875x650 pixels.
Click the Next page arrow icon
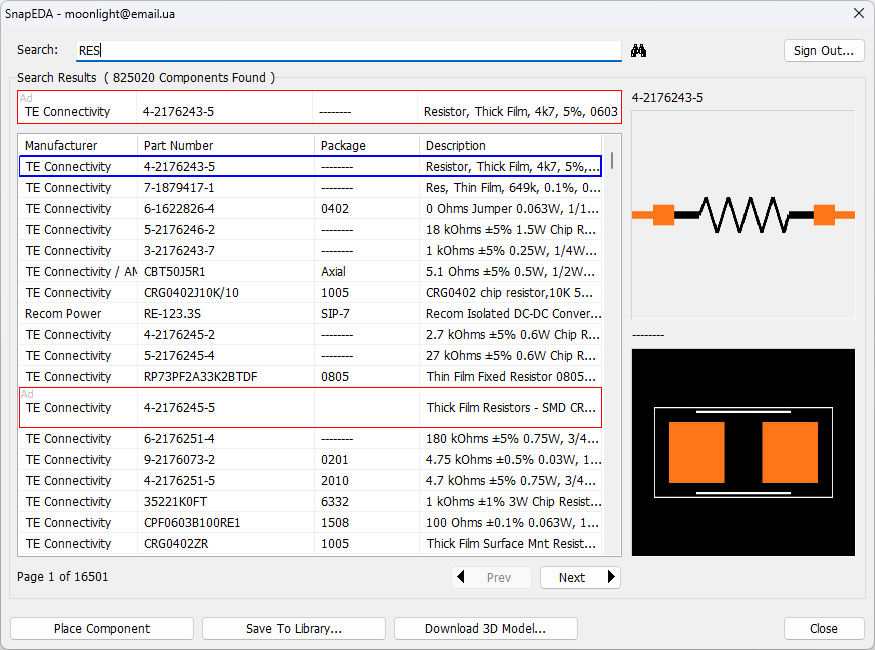point(611,577)
